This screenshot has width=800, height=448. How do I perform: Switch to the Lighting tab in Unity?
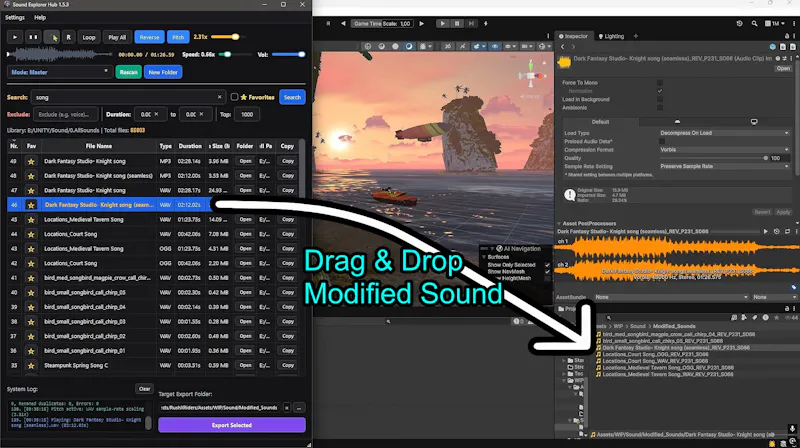pos(611,36)
